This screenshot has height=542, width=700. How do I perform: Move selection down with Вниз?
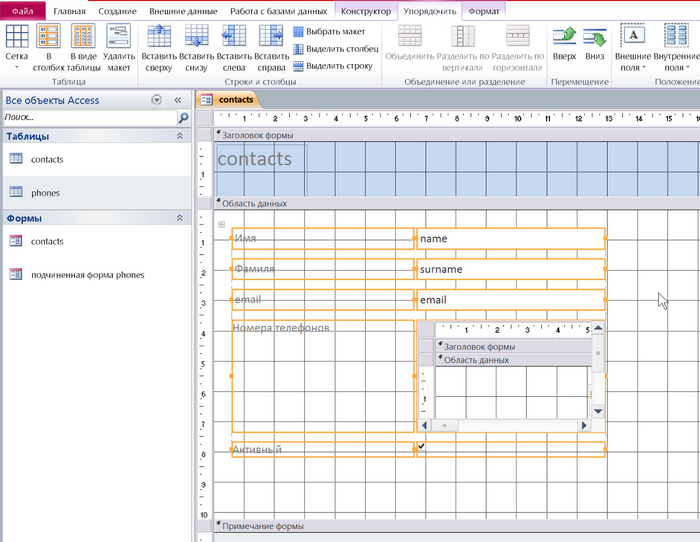point(594,43)
